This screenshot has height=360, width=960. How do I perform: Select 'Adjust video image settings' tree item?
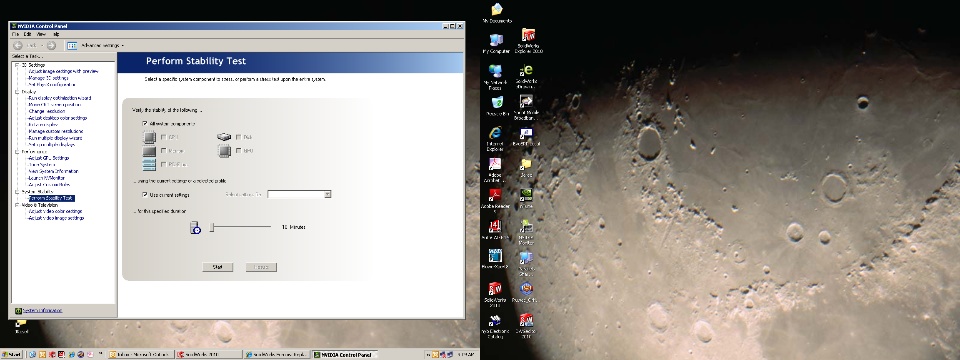pos(56,218)
